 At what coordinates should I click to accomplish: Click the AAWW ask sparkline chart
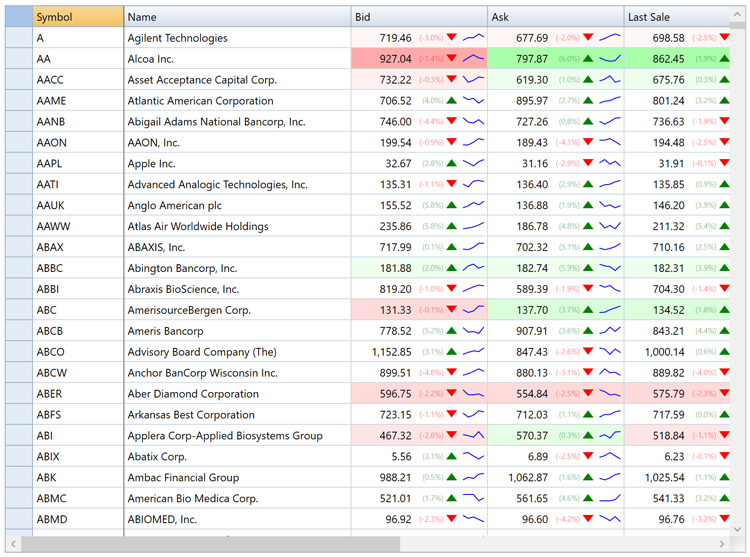610,226
